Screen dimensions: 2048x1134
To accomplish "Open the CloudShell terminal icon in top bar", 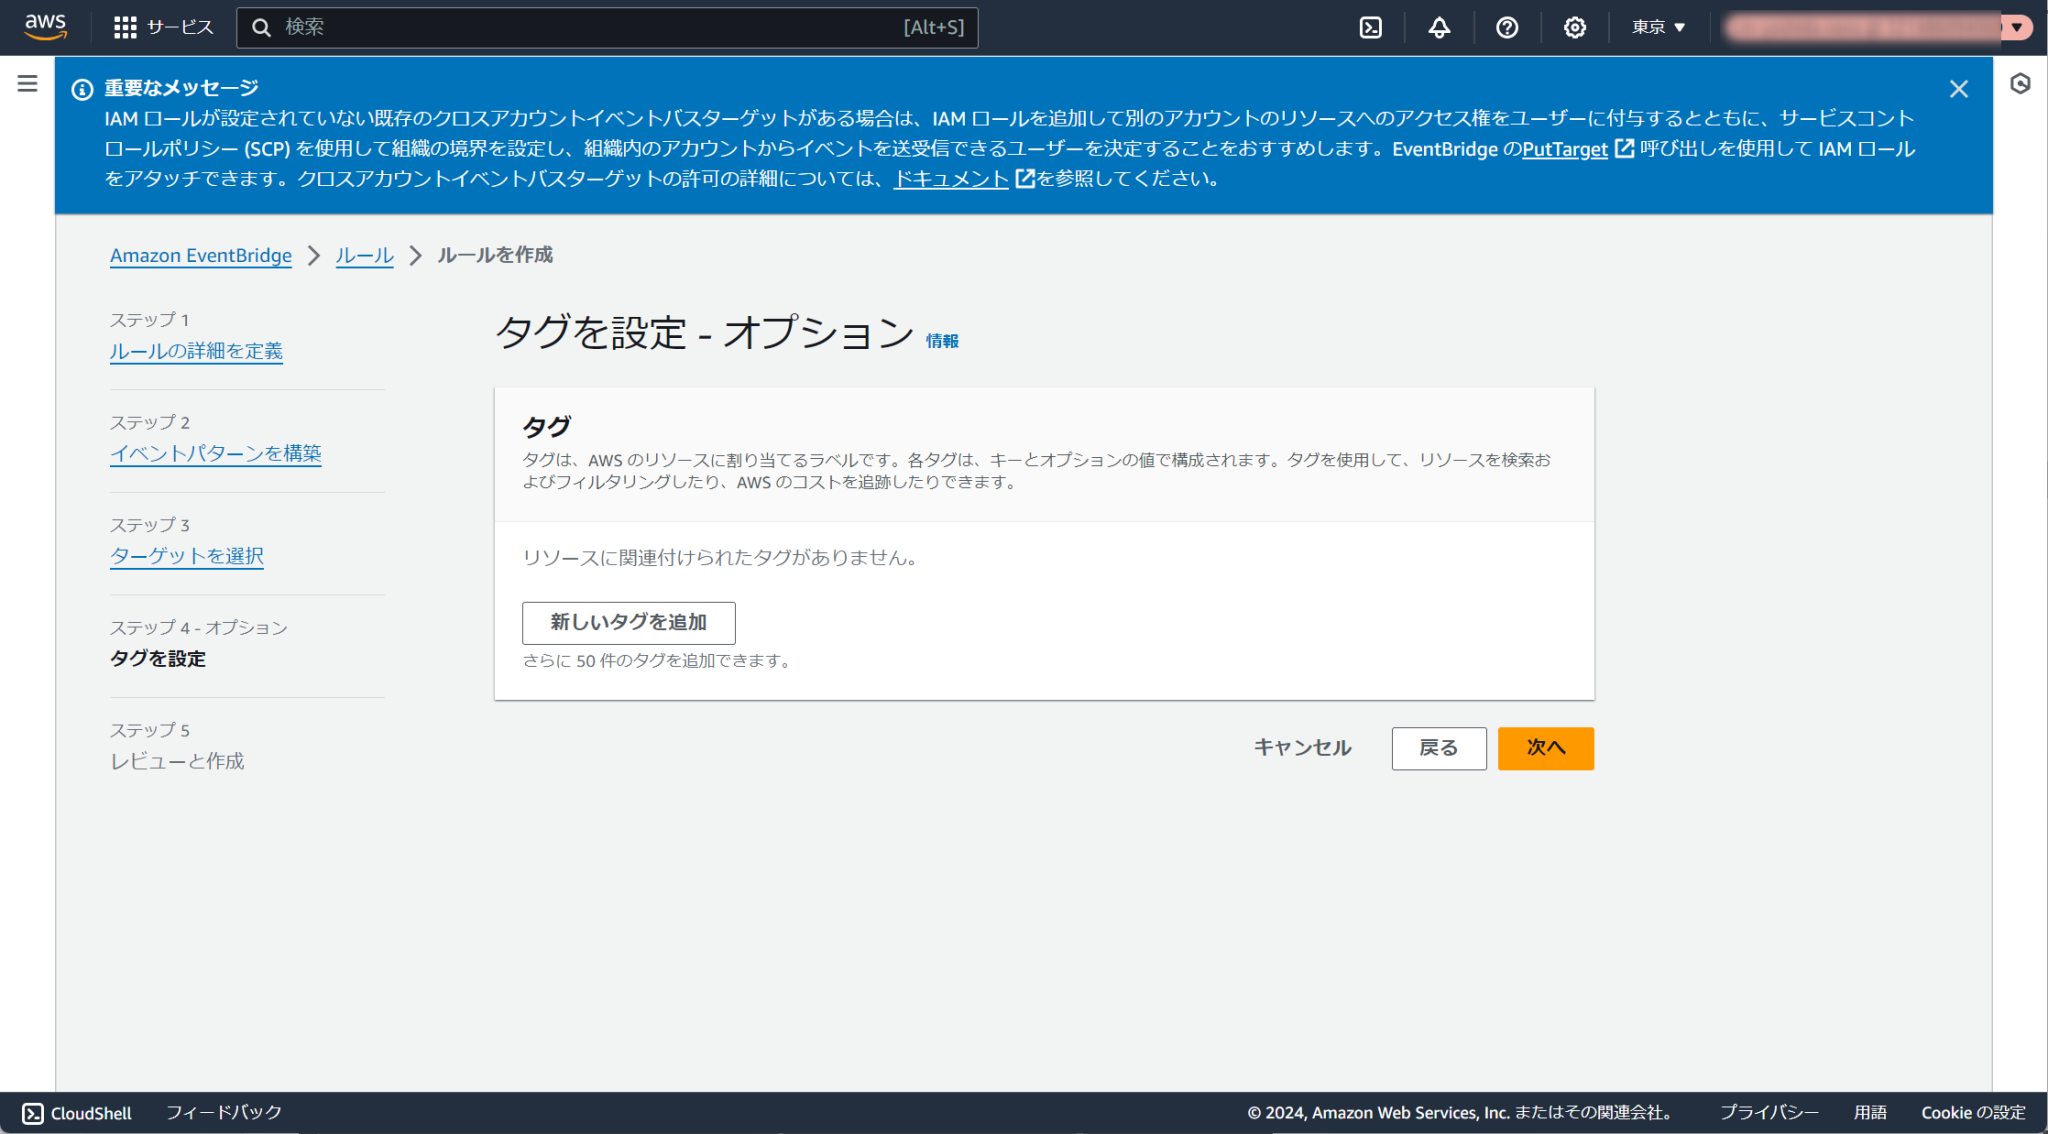I will 1370,27.
